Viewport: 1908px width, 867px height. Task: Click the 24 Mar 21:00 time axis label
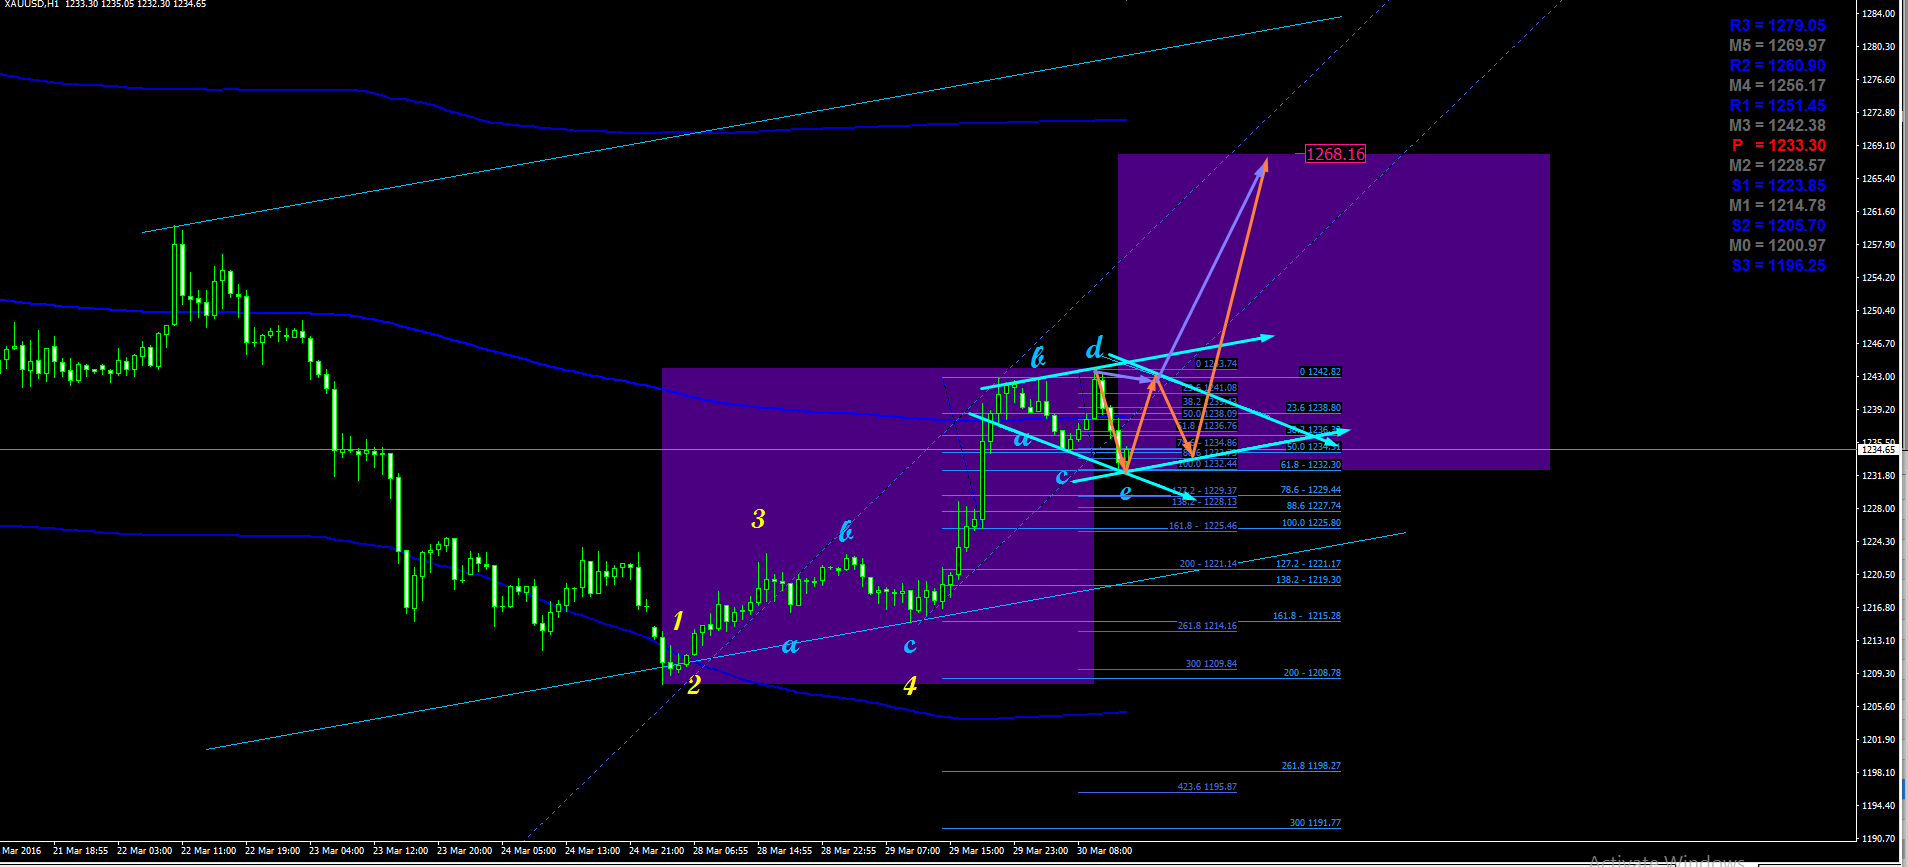click(x=657, y=851)
